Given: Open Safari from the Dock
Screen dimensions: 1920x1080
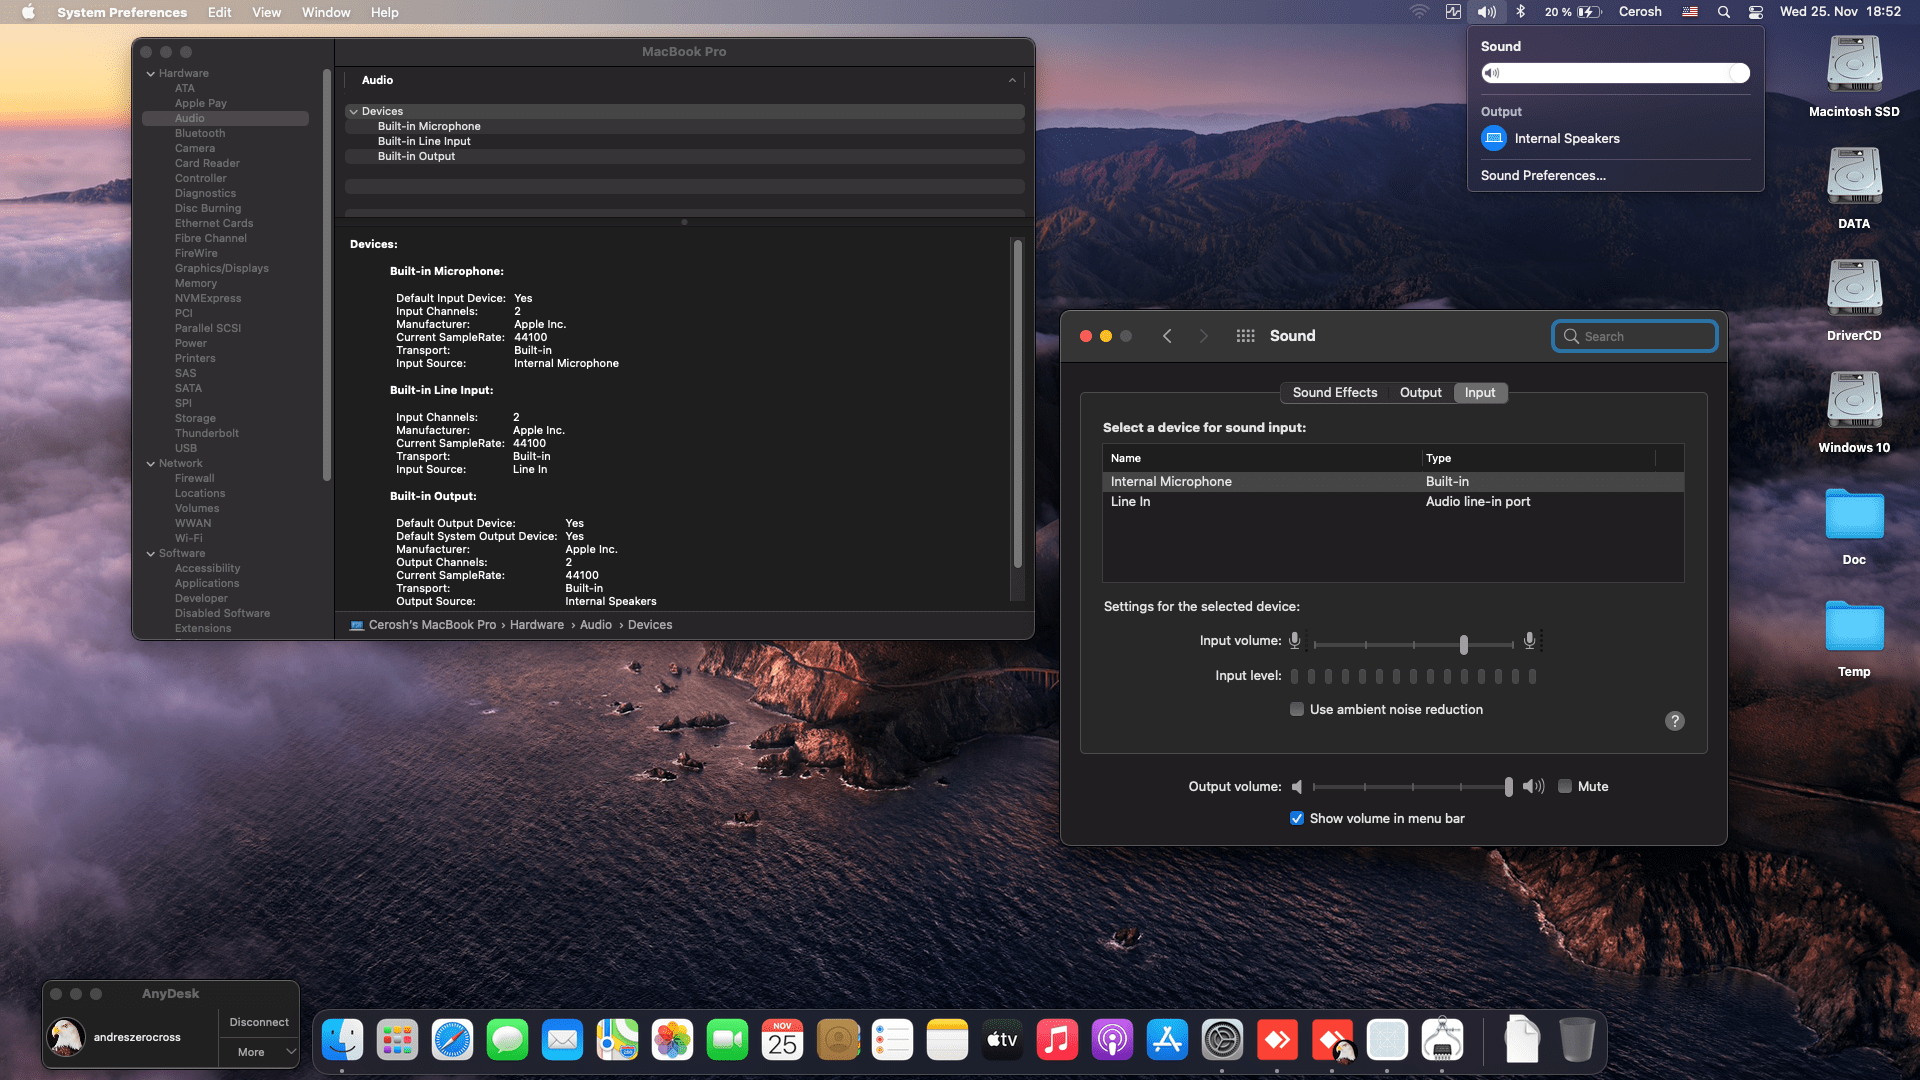Looking at the screenshot, I should 452,1039.
